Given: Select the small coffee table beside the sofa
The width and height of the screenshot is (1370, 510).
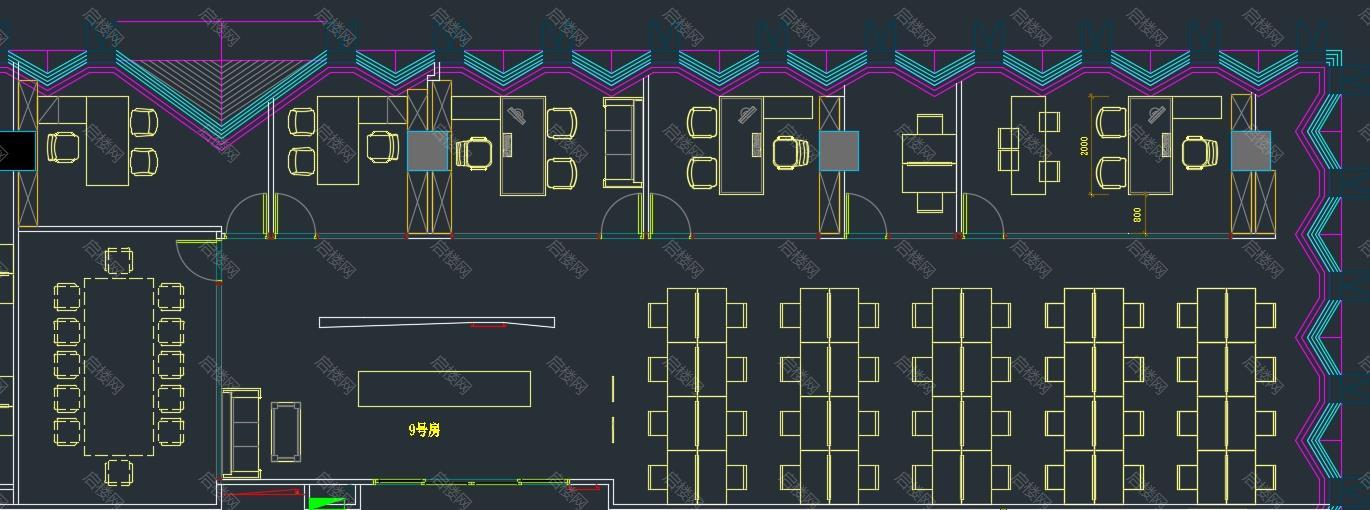Looking at the screenshot, I should pos(285,431).
